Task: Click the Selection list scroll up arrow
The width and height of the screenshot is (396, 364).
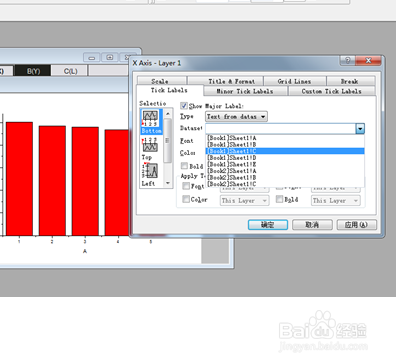Action: 168,114
